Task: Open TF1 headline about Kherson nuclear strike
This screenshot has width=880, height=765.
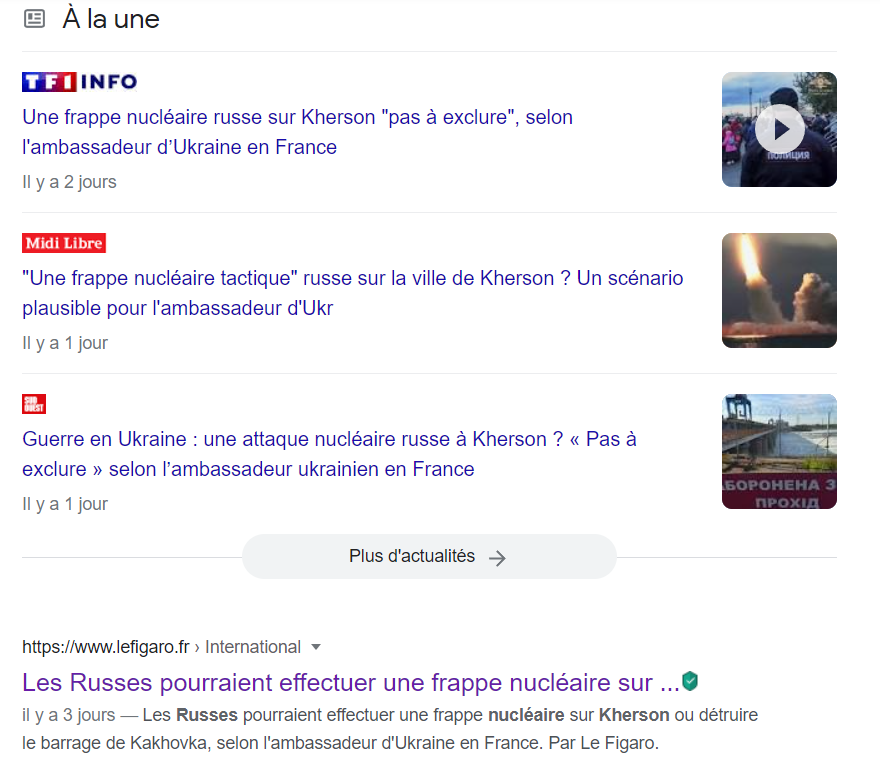Action: pos(297,132)
